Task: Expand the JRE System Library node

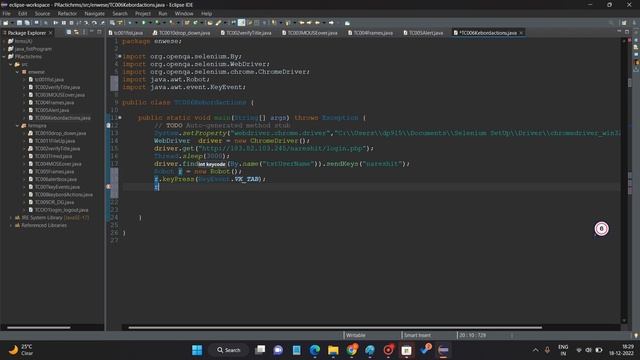Action: coord(11,218)
